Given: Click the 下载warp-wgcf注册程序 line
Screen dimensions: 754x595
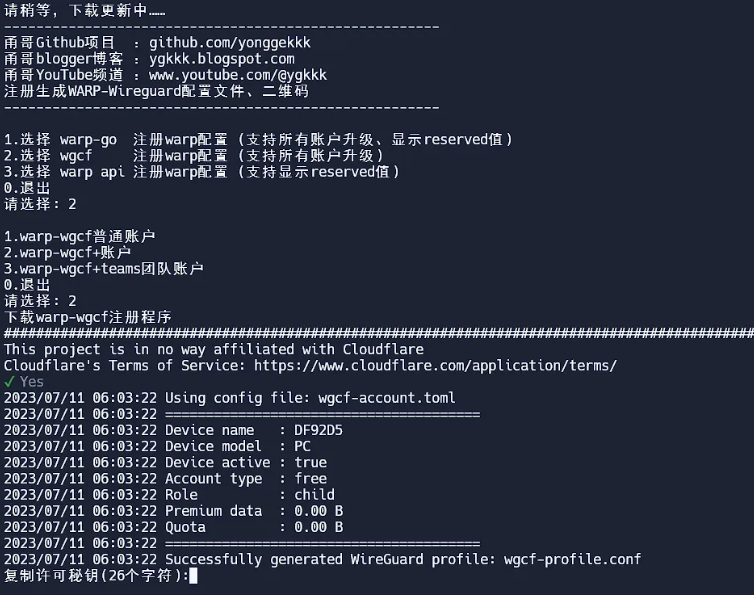Looking at the screenshot, I should pos(88,317).
